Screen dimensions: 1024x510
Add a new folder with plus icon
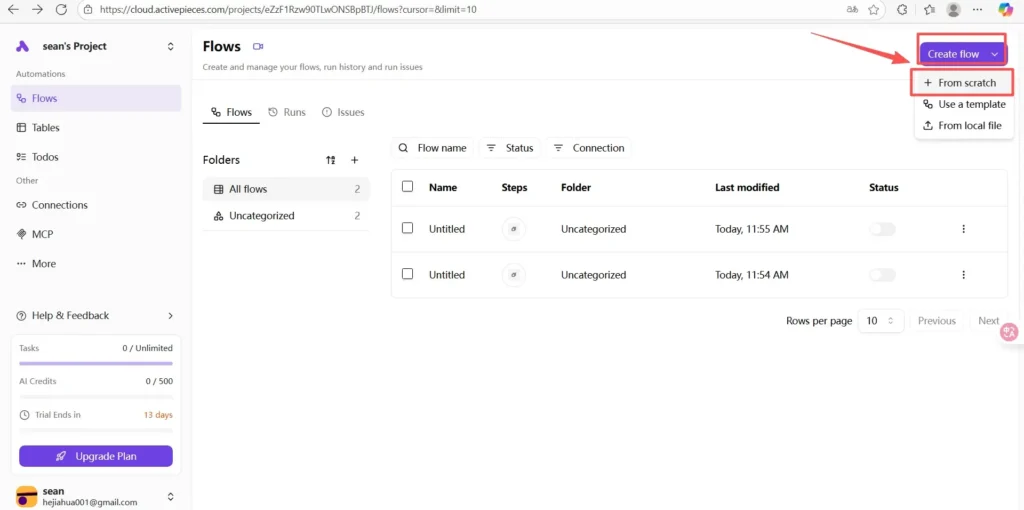[x=354, y=160]
